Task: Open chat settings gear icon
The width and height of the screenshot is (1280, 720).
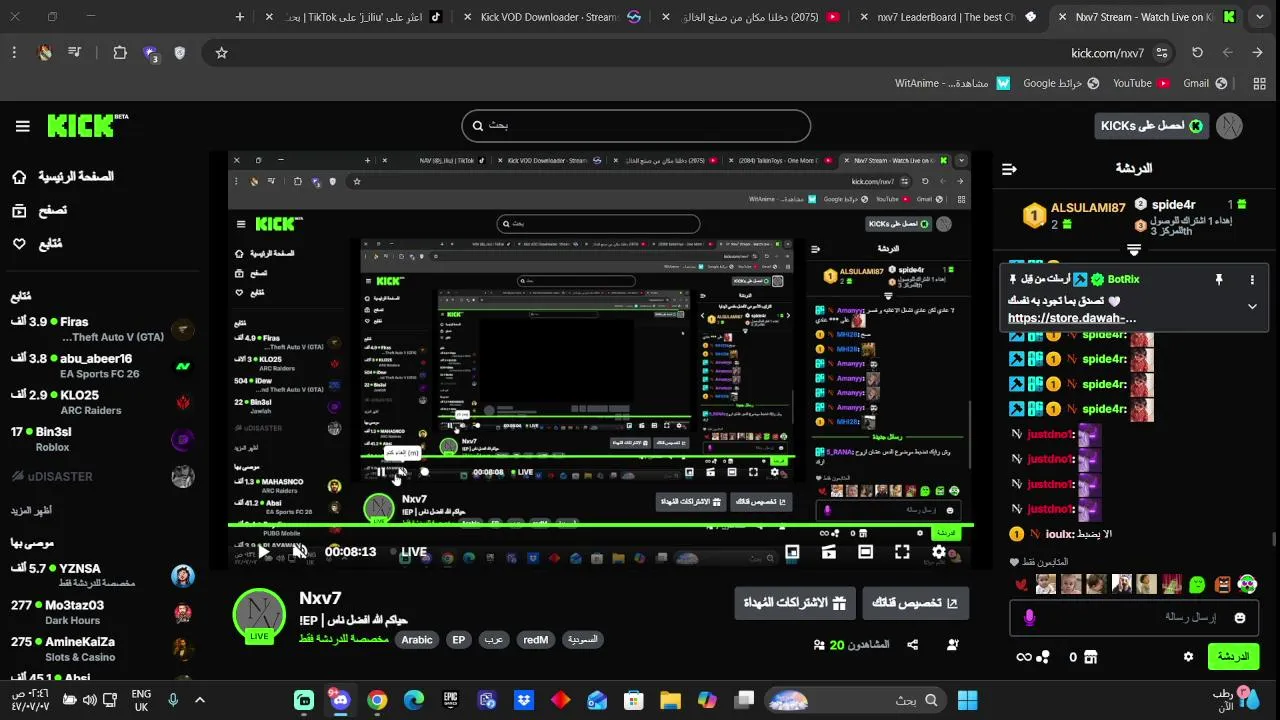Action: click(1188, 657)
